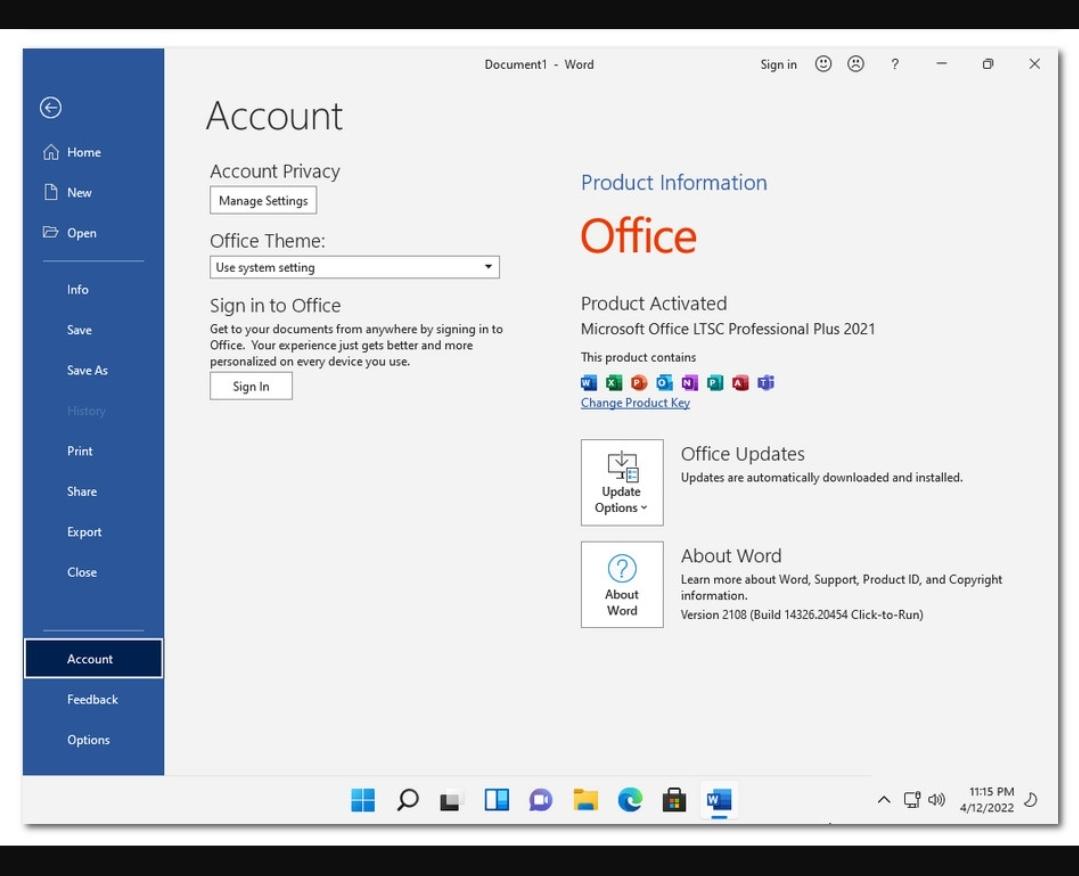Send a smile feedback face icon
Image resolution: width=1079 pixels, height=876 pixels.
coord(823,64)
